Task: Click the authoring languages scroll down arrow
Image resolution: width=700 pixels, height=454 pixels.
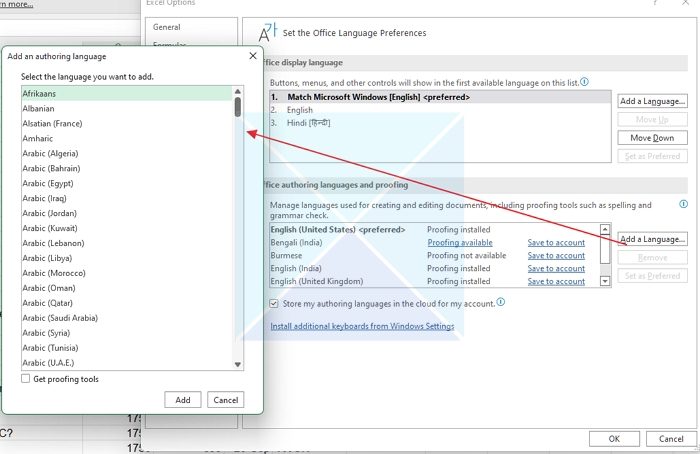Action: (x=605, y=281)
